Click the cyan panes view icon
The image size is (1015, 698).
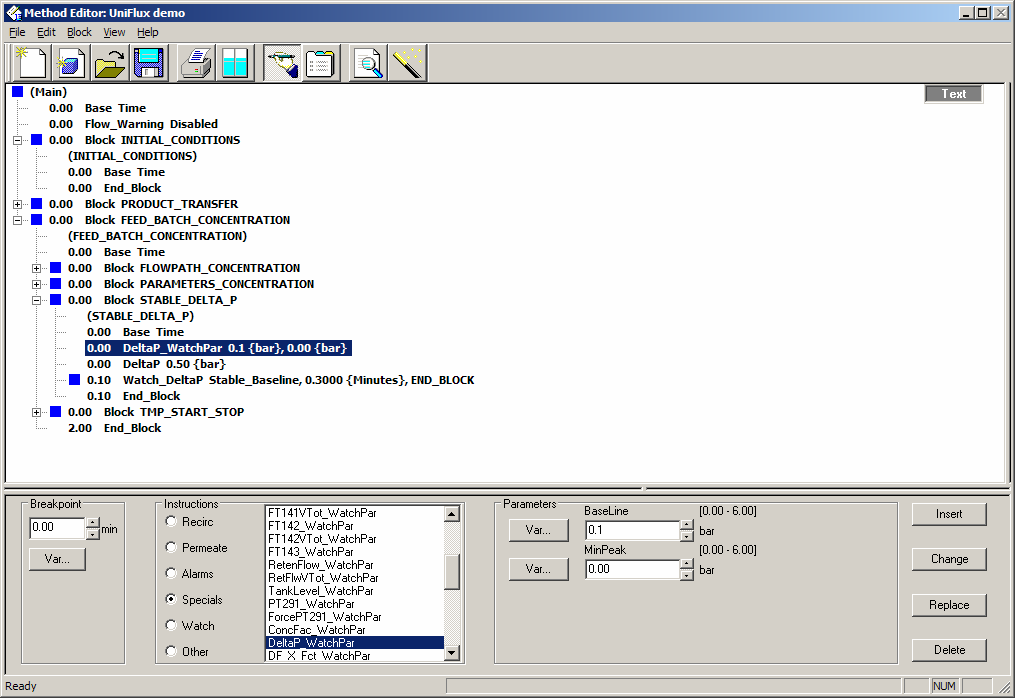click(235, 63)
